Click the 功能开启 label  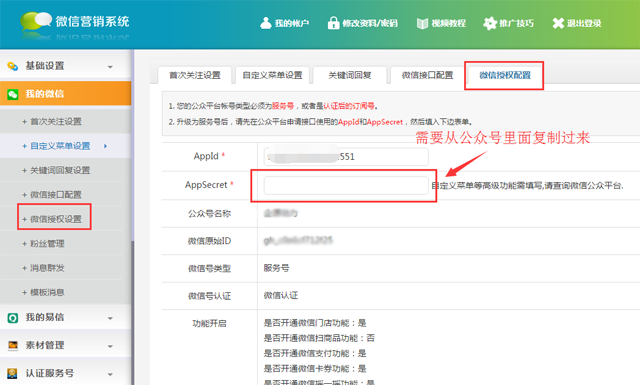pos(209,324)
